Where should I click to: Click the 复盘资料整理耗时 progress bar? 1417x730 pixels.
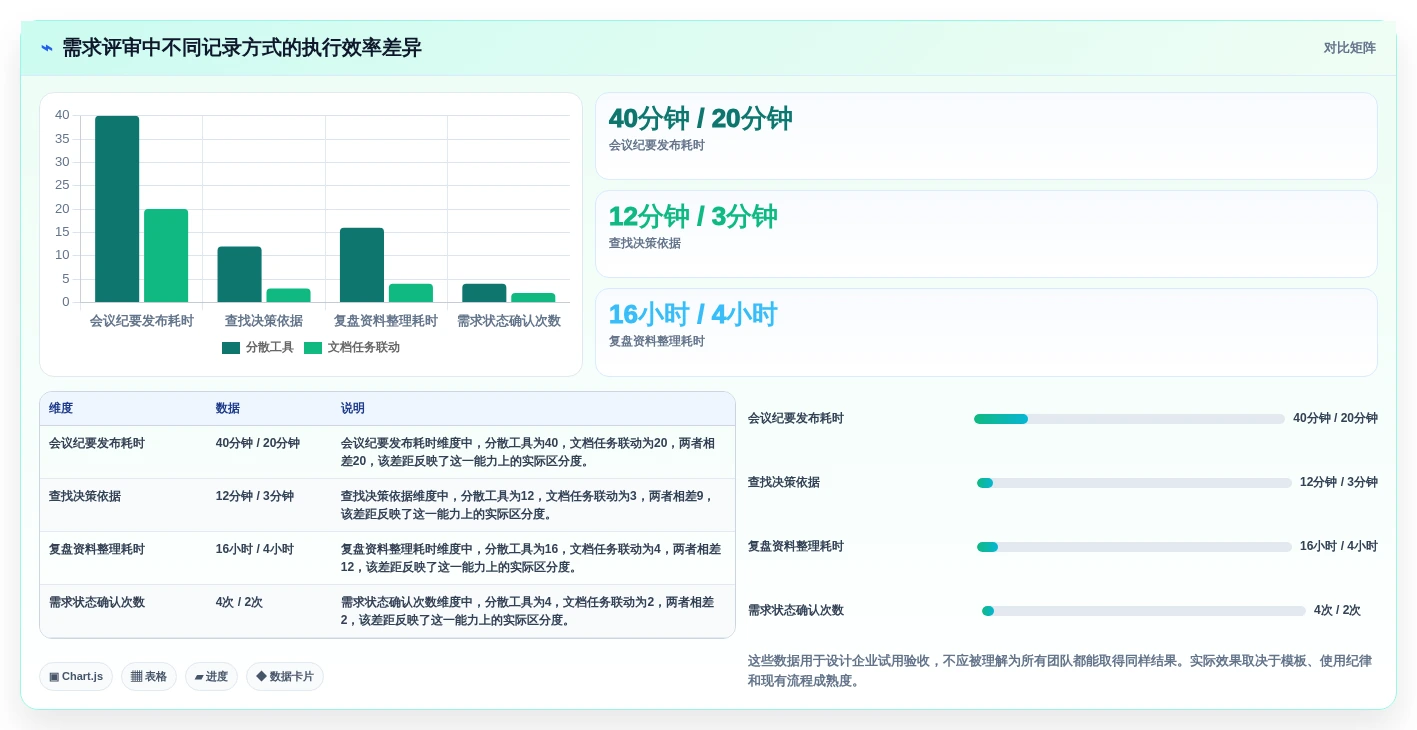click(1134, 547)
